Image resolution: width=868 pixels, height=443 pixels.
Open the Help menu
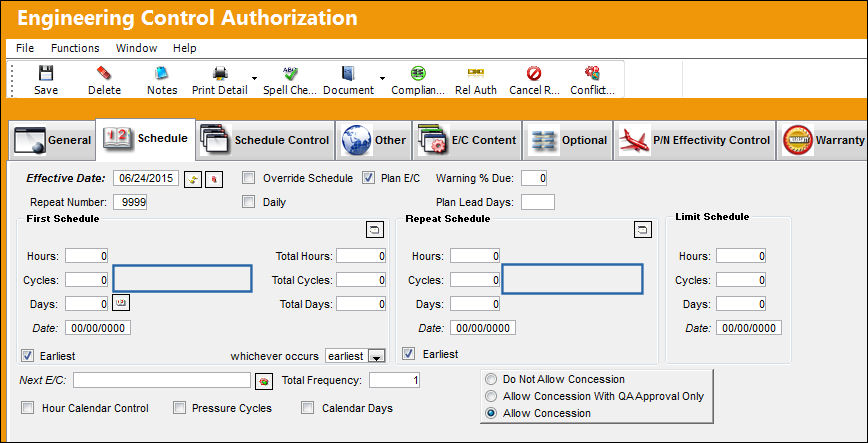[184, 48]
